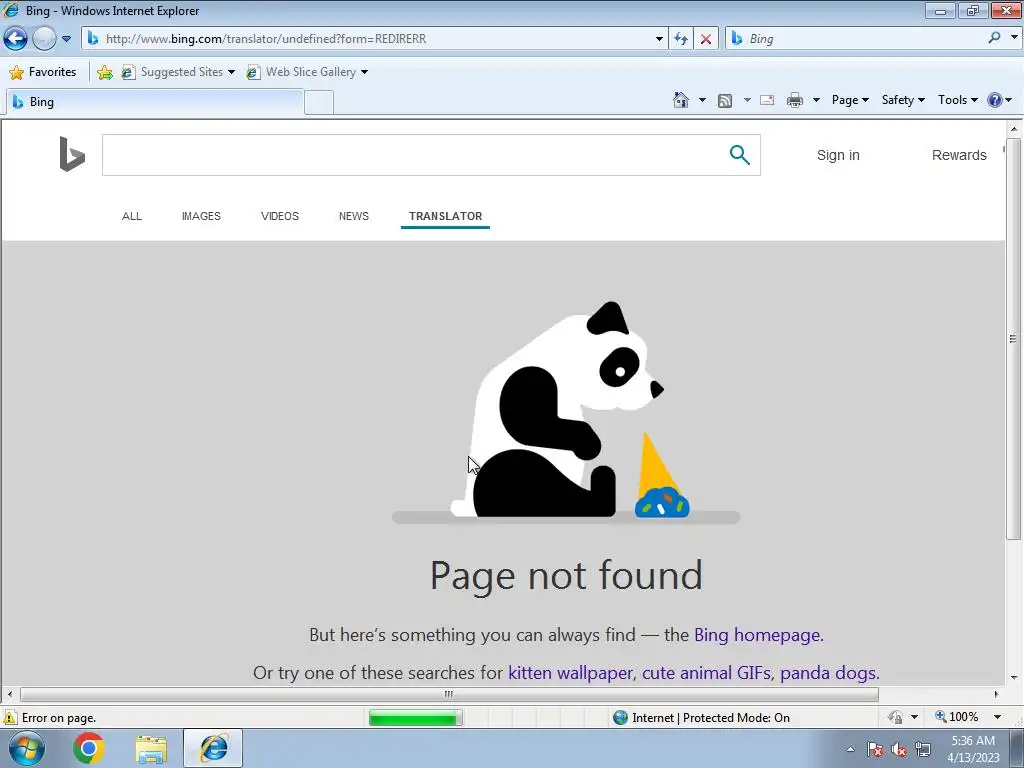Screen dimensions: 1024x768
Task: Expand the zoom level dropdown arrow
Action: 997,717
